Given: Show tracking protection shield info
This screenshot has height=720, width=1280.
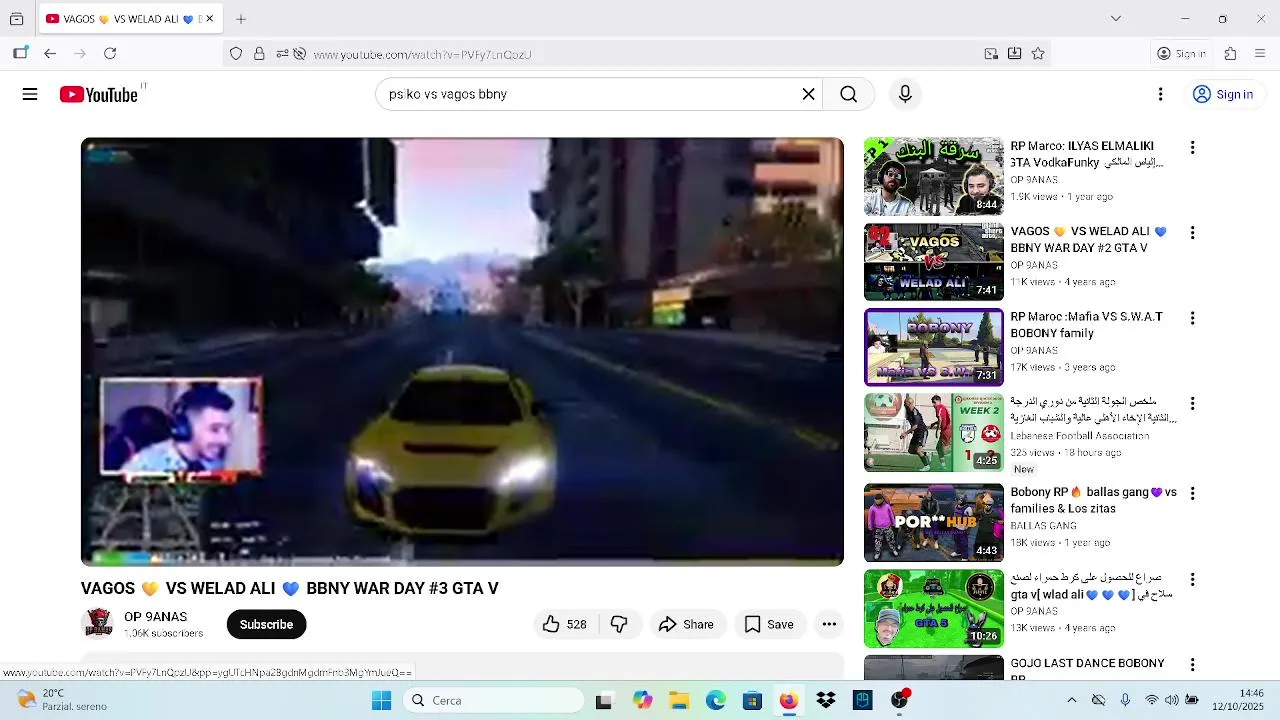Looking at the screenshot, I should (x=236, y=54).
